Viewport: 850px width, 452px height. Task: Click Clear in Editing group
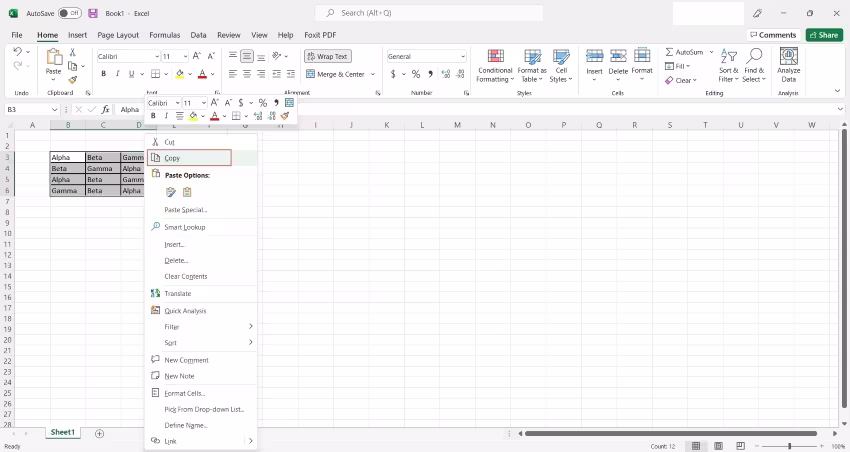681,80
